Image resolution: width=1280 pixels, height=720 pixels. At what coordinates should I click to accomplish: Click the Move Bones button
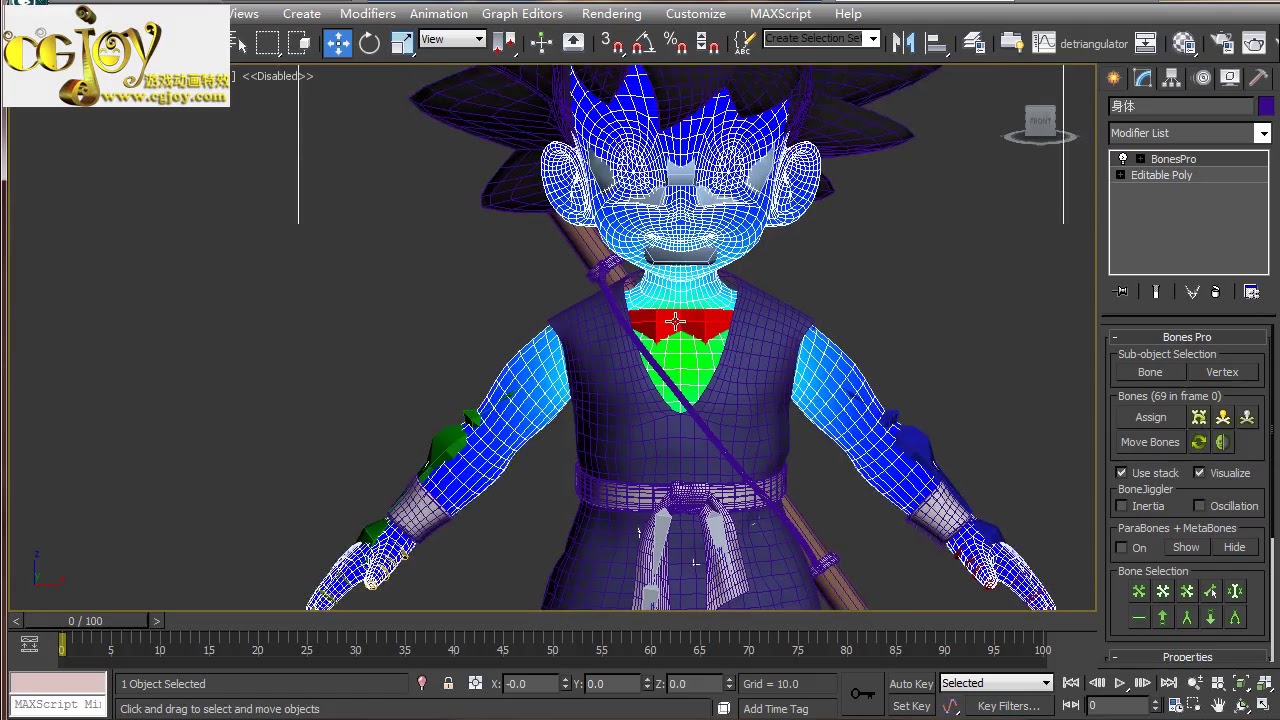(x=1150, y=442)
